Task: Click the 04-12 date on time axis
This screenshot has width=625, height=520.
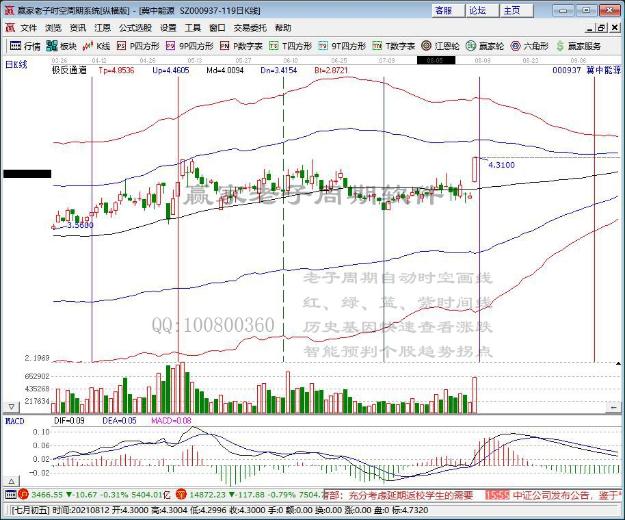Action: [99, 61]
